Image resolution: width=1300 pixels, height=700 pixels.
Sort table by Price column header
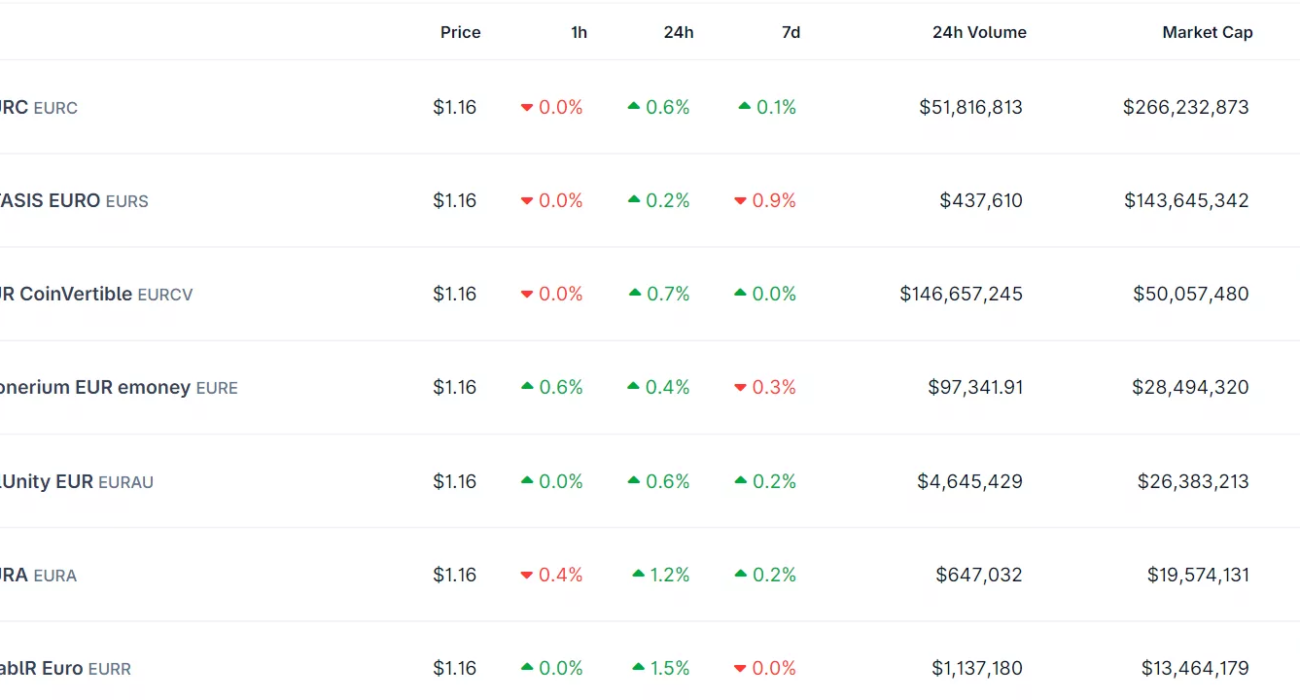click(460, 33)
